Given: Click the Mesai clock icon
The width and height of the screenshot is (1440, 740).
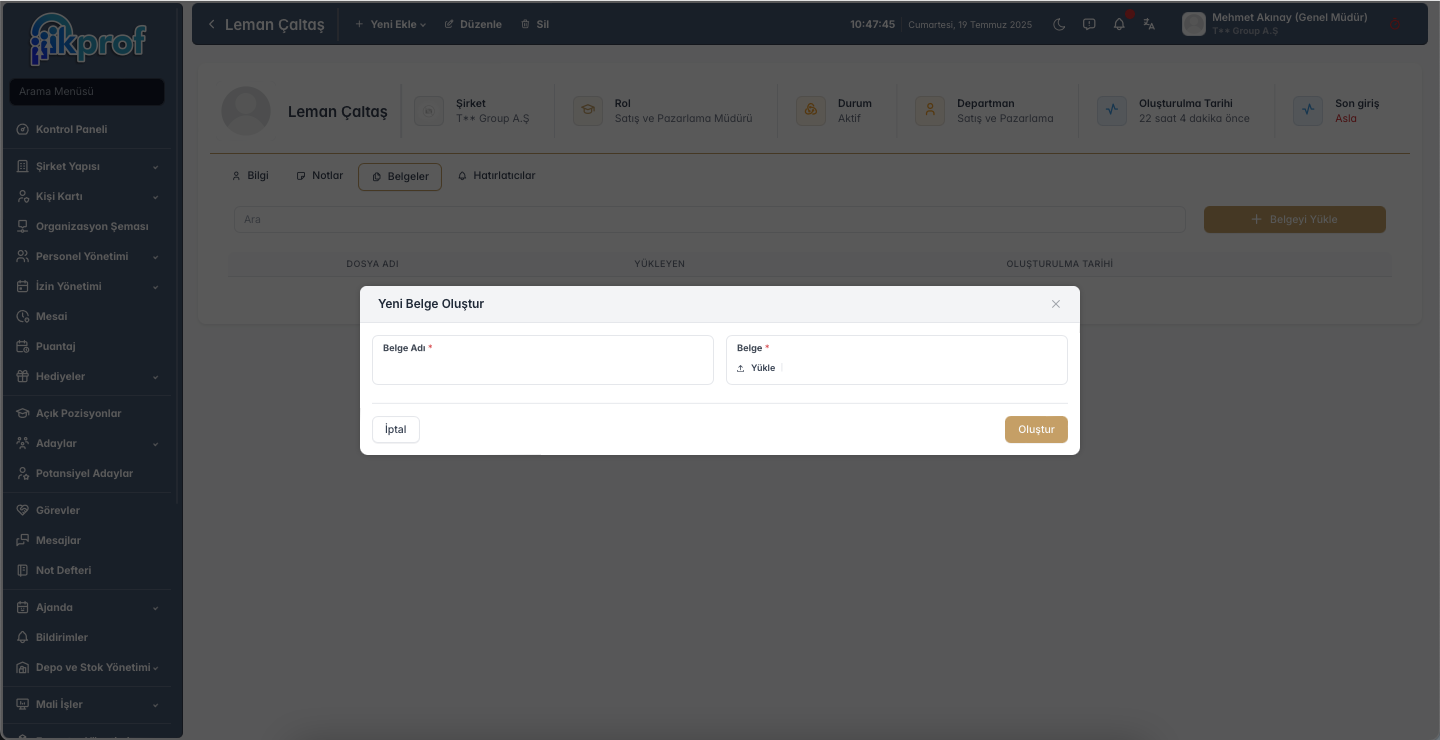Looking at the screenshot, I should coord(23,316).
